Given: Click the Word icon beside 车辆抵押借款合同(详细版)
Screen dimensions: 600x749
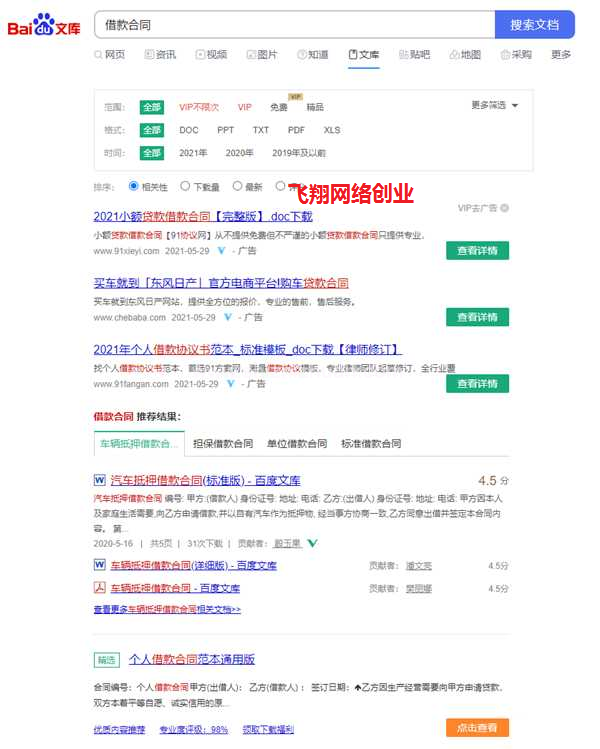Looking at the screenshot, I should coord(99,565).
